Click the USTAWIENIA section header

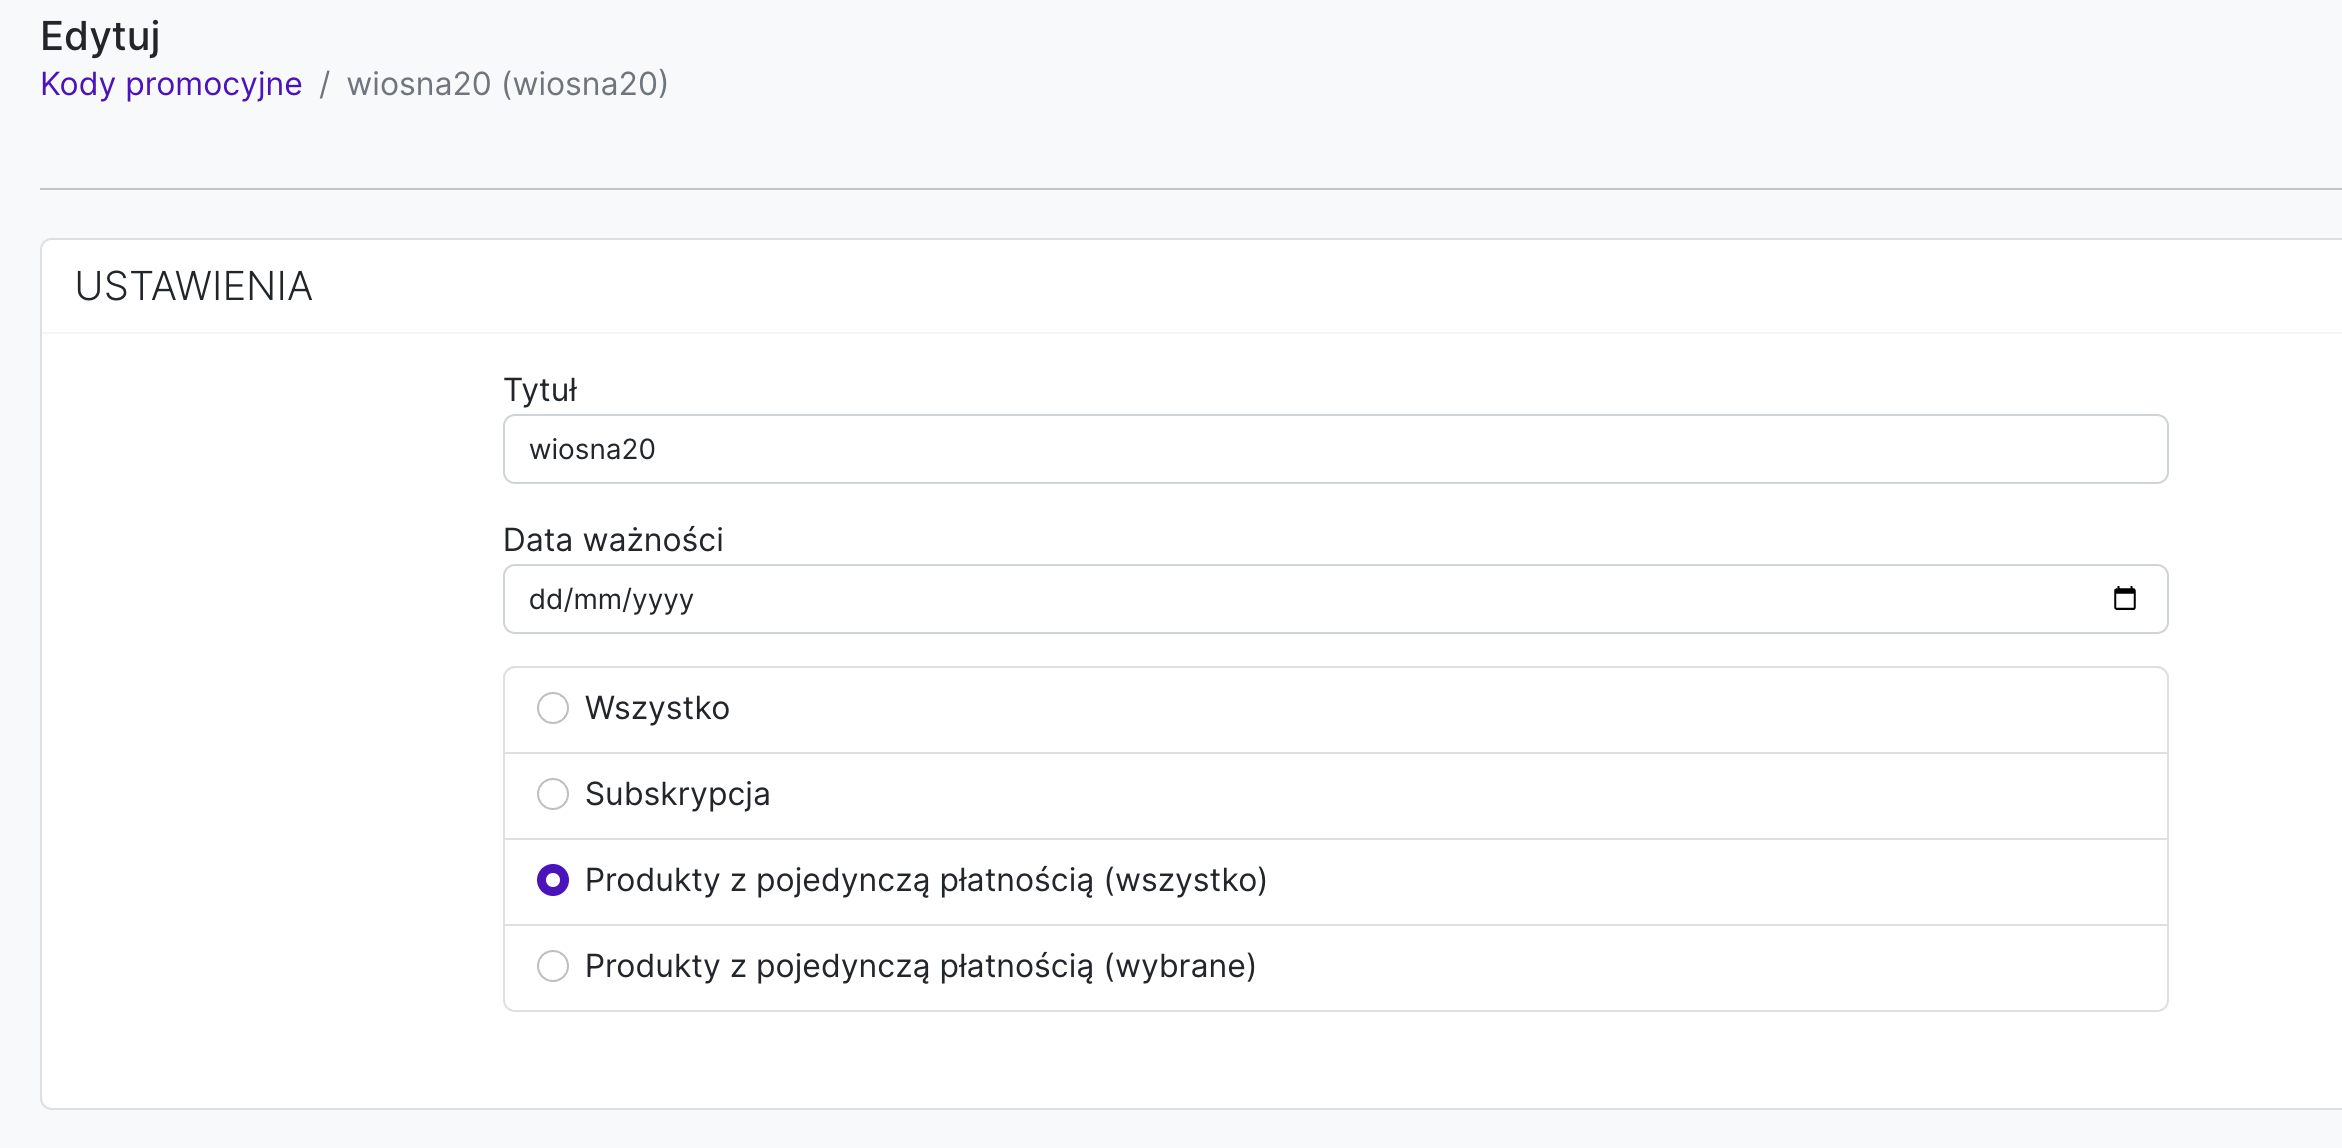[x=194, y=287]
